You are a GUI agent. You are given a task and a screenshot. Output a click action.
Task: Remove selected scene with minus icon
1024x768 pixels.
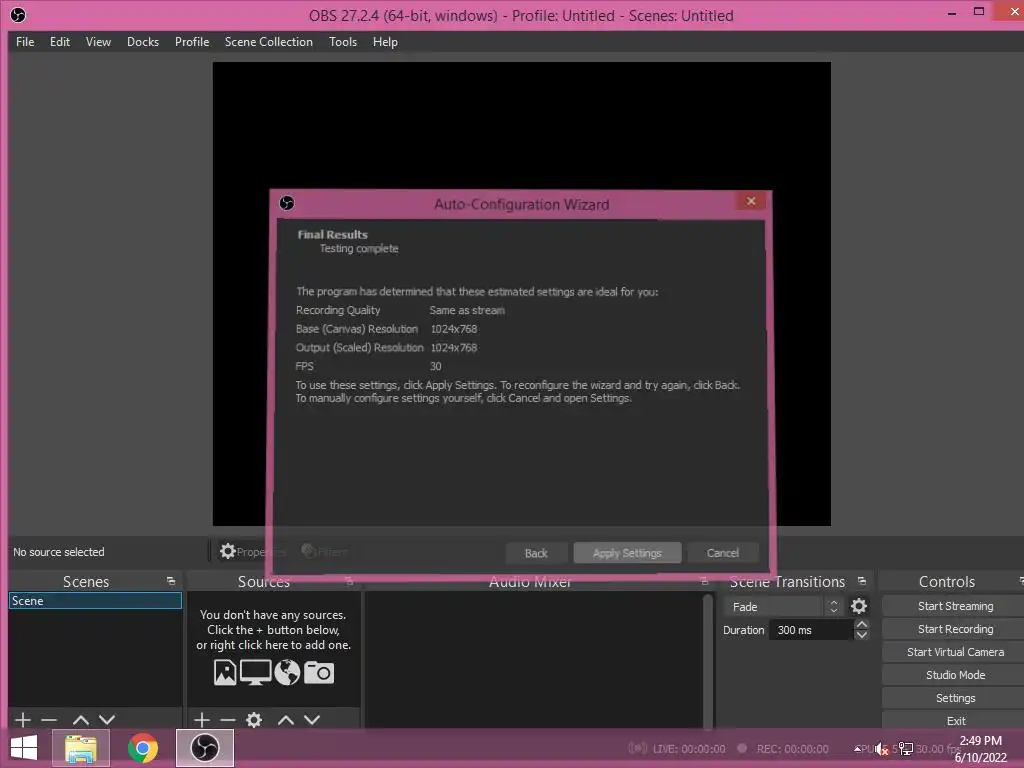click(49, 720)
